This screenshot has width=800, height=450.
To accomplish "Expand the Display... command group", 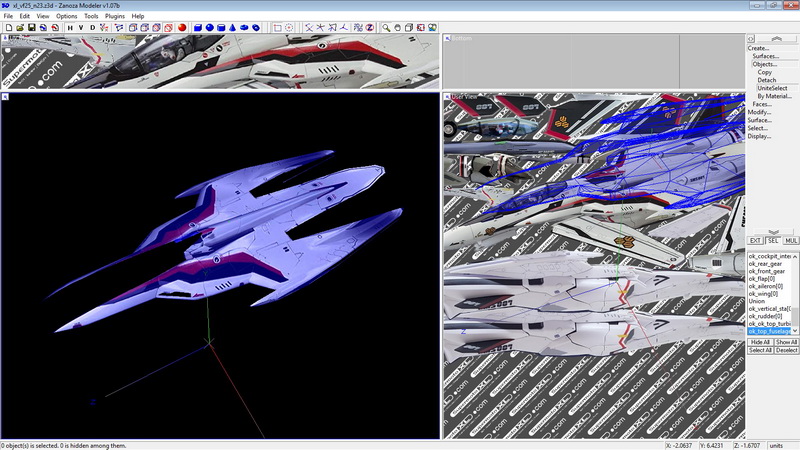I will pyautogui.click(x=759, y=136).
